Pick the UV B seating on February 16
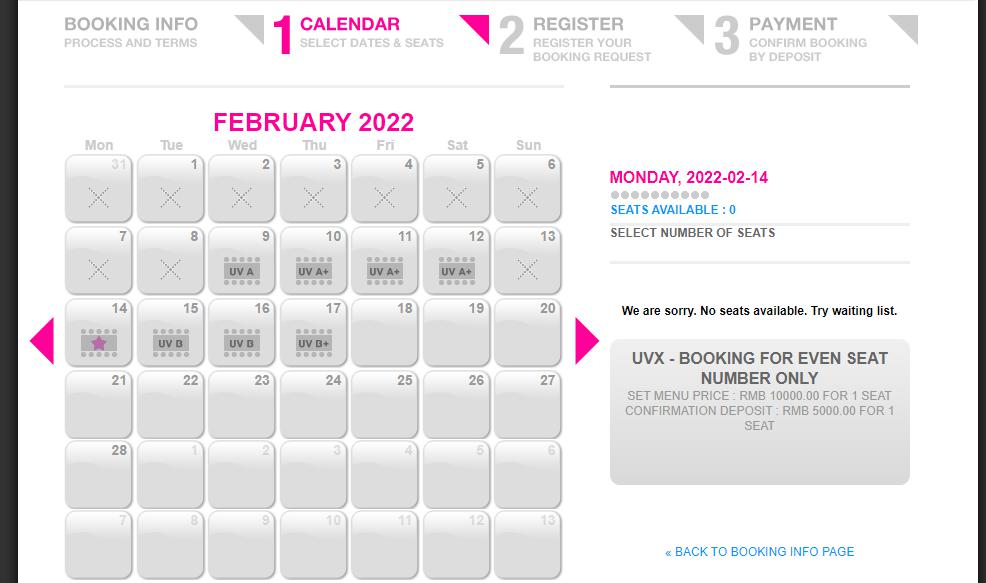The height and width of the screenshot is (583, 986). click(x=241, y=343)
